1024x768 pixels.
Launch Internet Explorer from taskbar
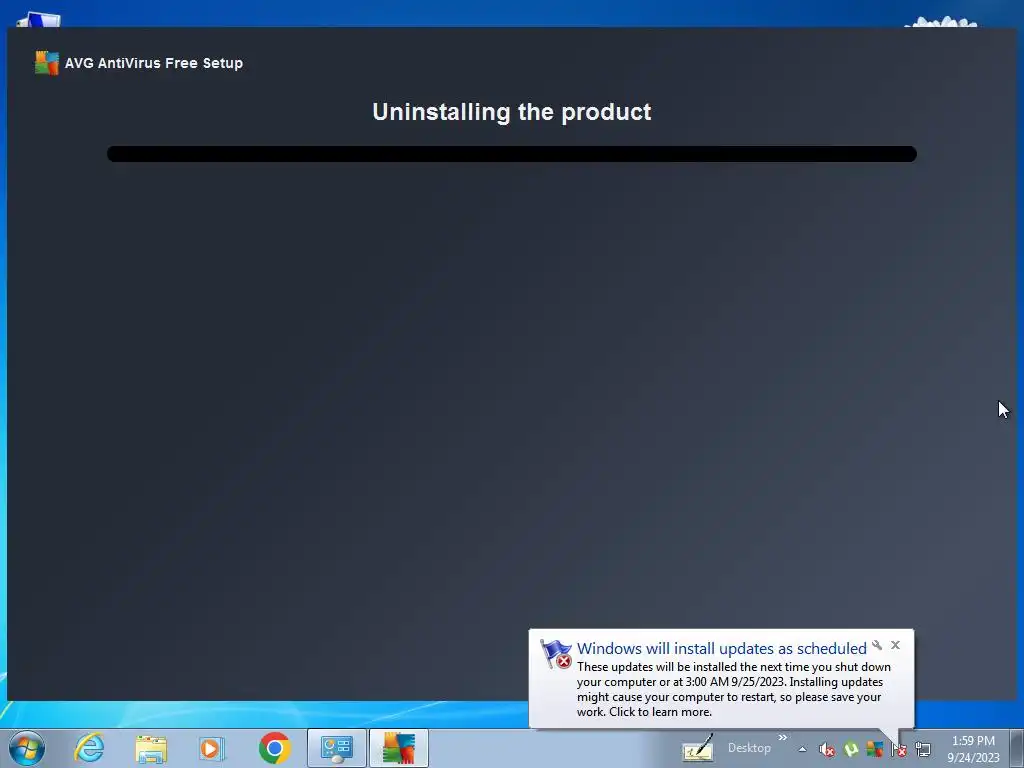click(x=89, y=748)
